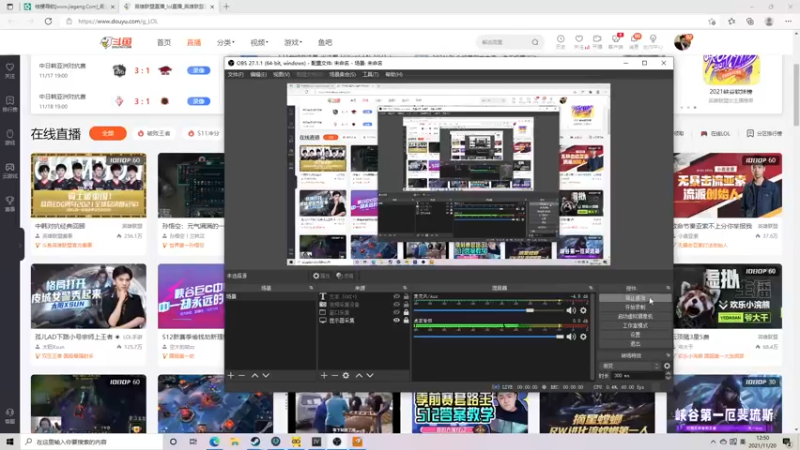Mute the Mic/Aux channel
The width and height of the screenshot is (800, 450).
point(571,310)
